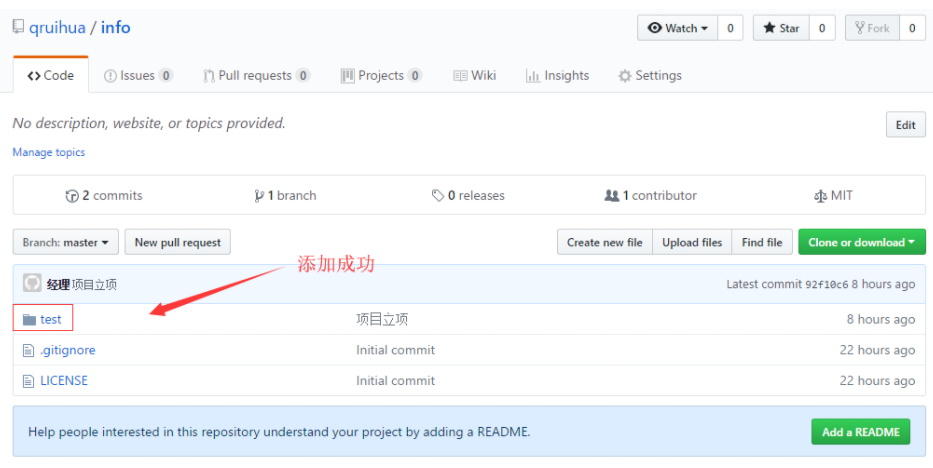This screenshot has height=468, width=933.
Task: Click New pull request
Action: (177, 242)
